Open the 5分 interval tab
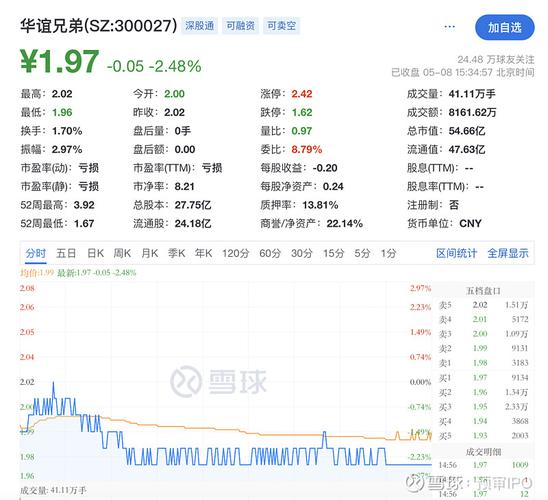This screenshot has height=500, width=548. coord(362,253)
